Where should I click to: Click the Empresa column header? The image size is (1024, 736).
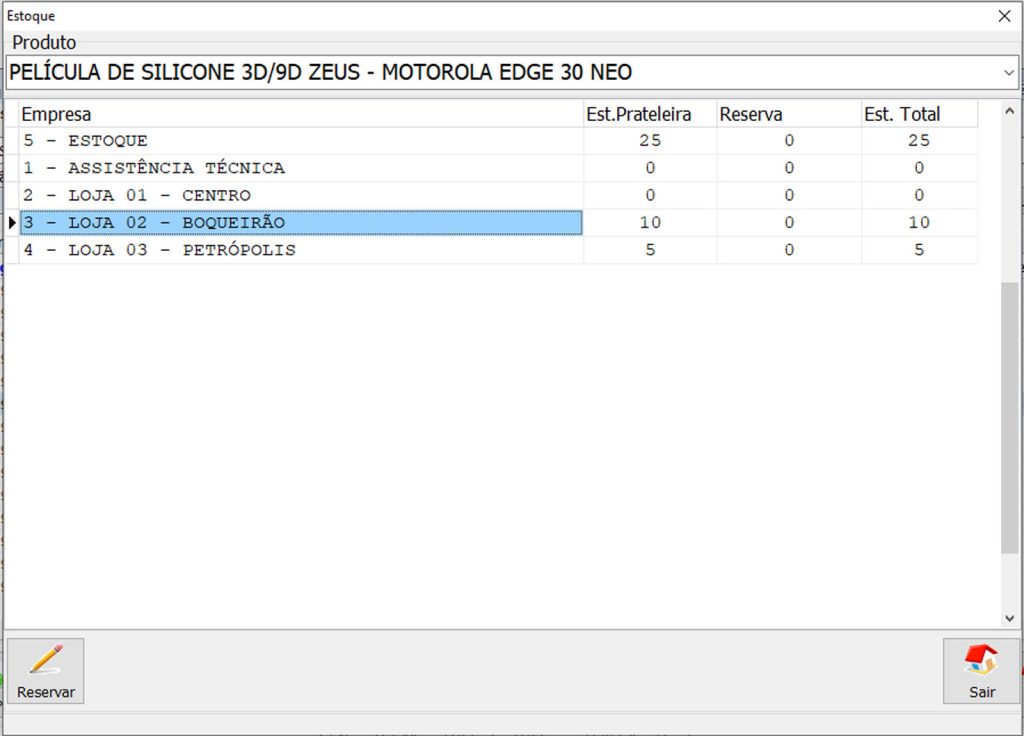point(300,114)
